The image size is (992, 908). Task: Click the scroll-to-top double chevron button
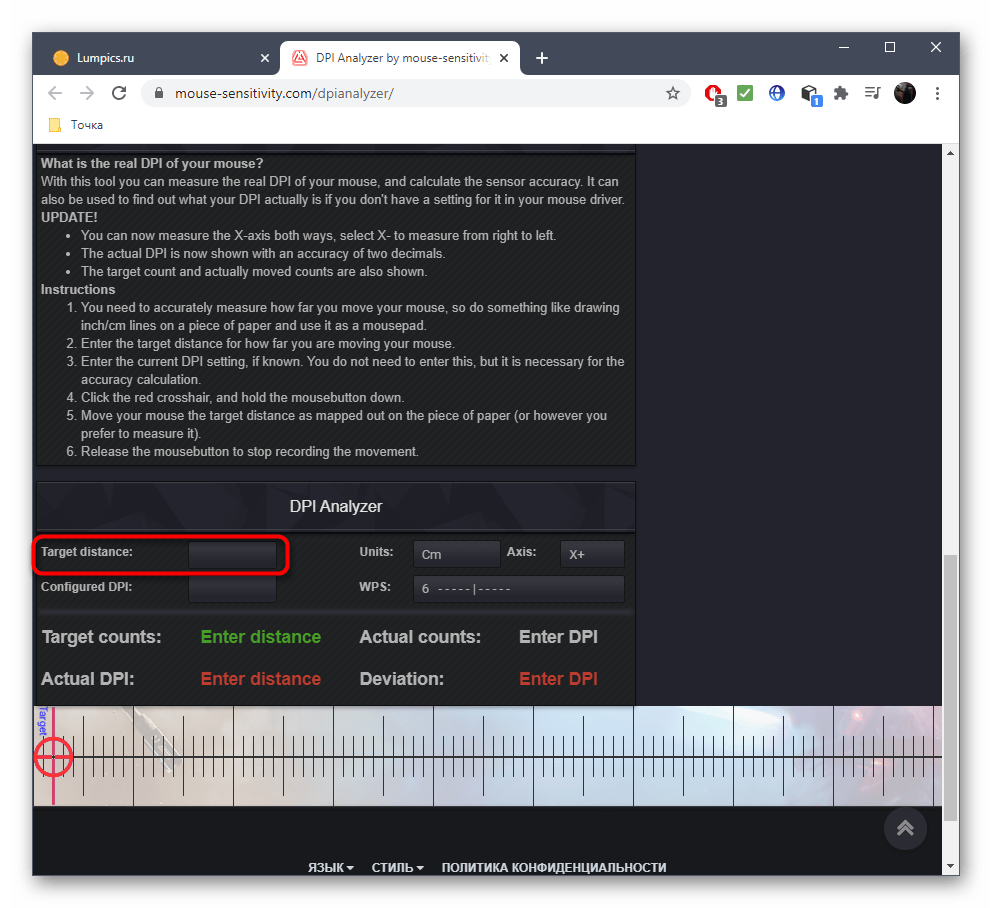(x=905, y=827)
